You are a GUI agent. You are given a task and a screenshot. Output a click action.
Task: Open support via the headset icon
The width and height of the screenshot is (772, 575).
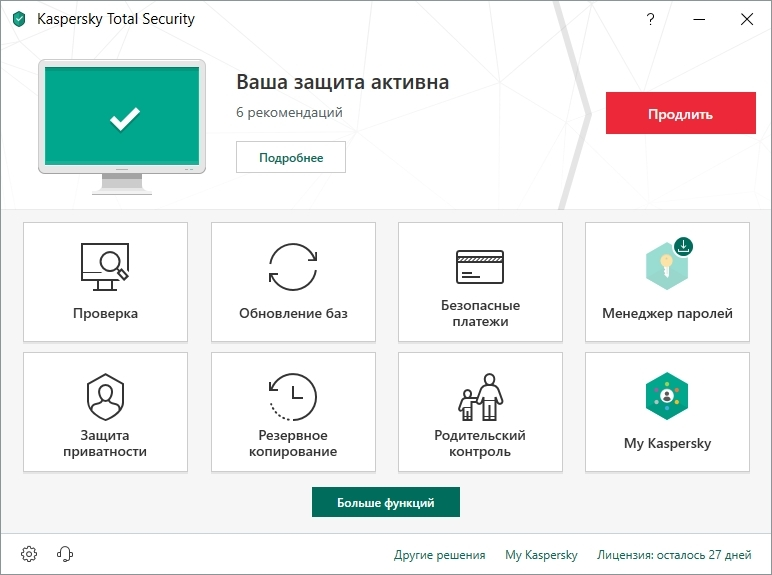(65, 554)
